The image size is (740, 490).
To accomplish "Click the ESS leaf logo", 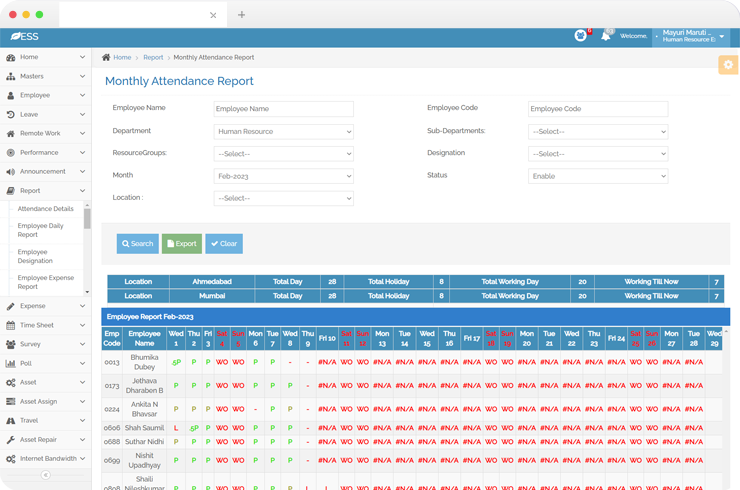I will (x=25, y=36).
